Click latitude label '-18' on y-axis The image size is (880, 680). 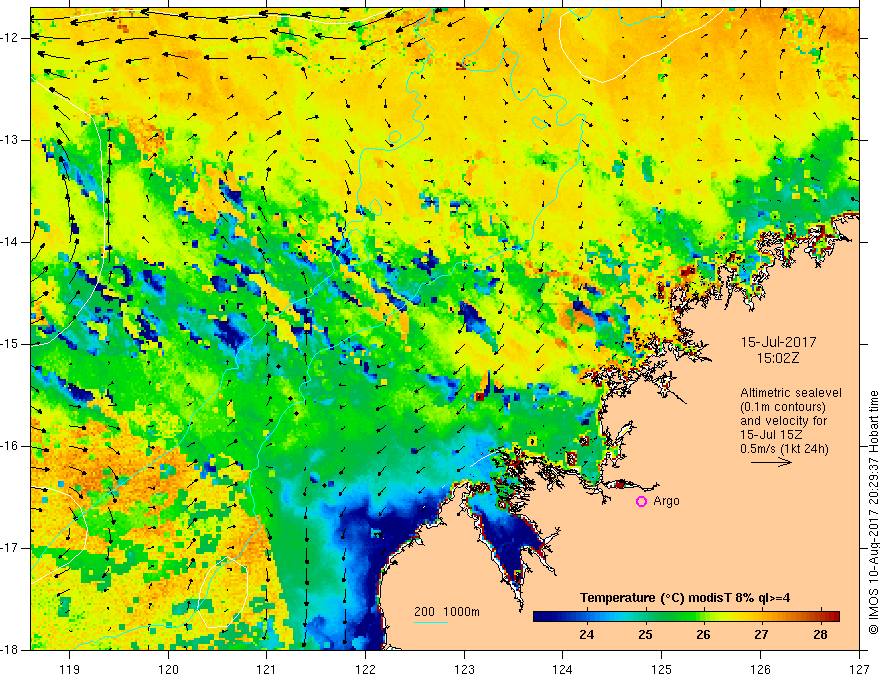[x=10, y=650]
